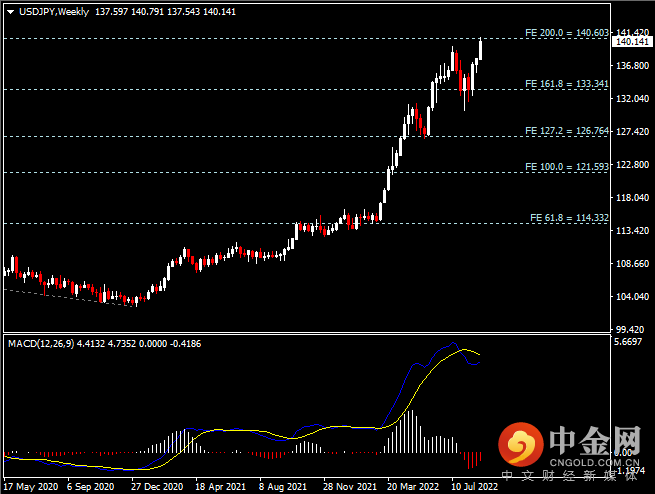Image resolution: width=655 pixels, height=494 pixels.
Task: Click the 17 May 2020 date marker
Action: [30, 486]
